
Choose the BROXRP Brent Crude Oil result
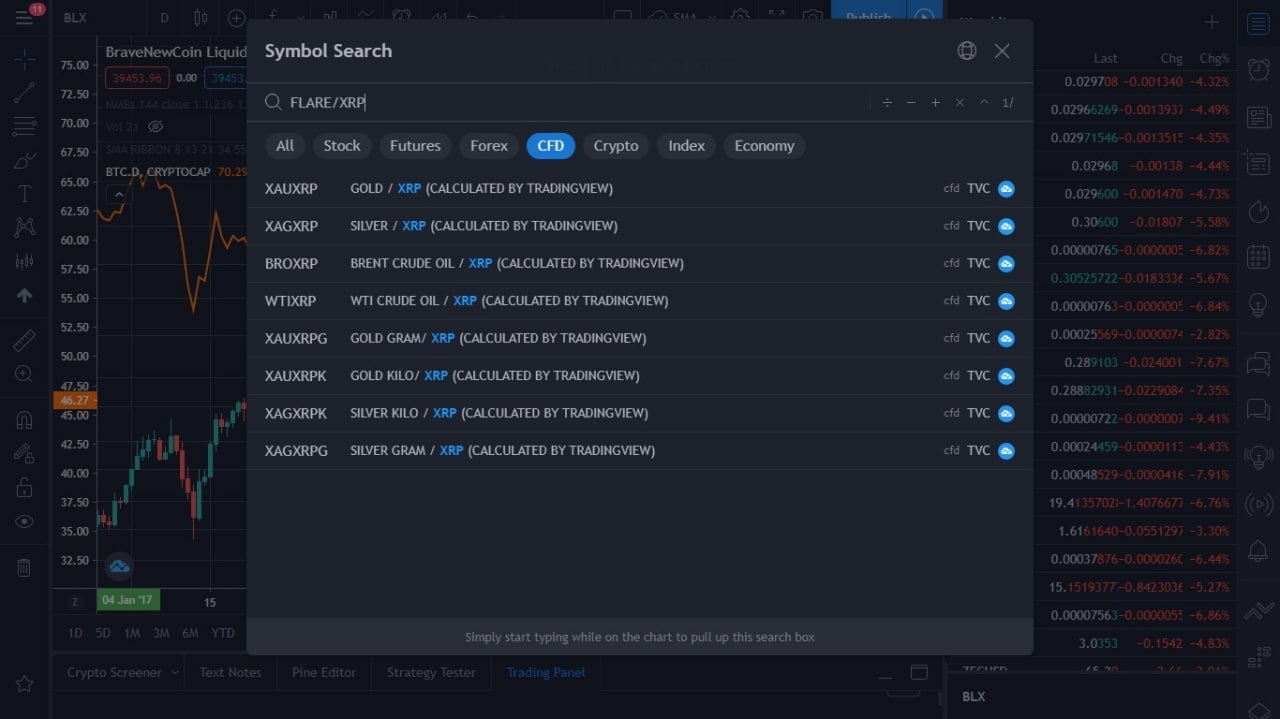[640, 263]
